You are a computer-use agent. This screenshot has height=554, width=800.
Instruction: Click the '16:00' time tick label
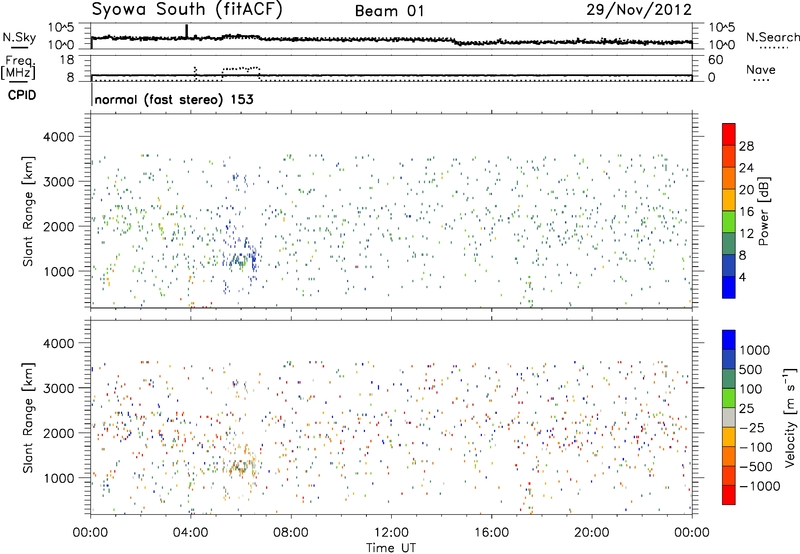[x=491, y=533]
